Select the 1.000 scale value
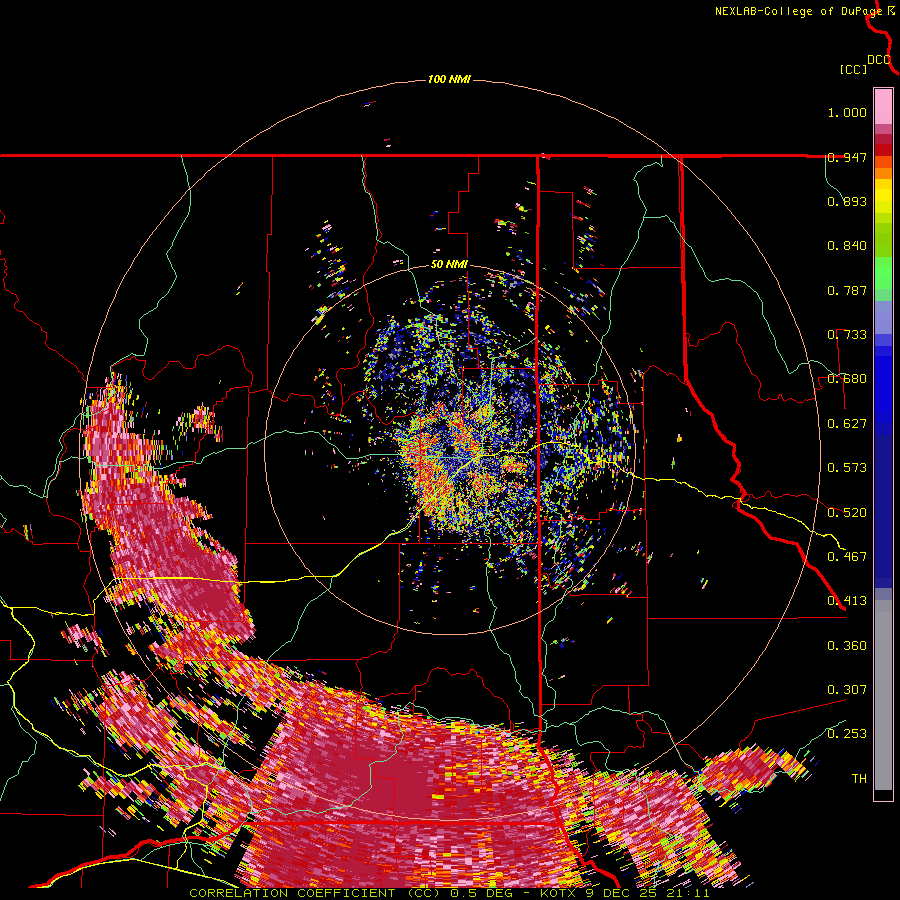 [x=847, y=112]
